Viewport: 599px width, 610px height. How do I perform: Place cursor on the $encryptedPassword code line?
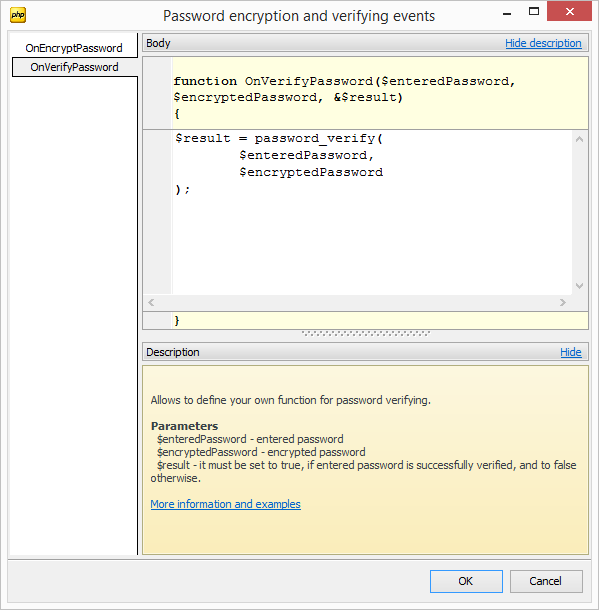311,172
